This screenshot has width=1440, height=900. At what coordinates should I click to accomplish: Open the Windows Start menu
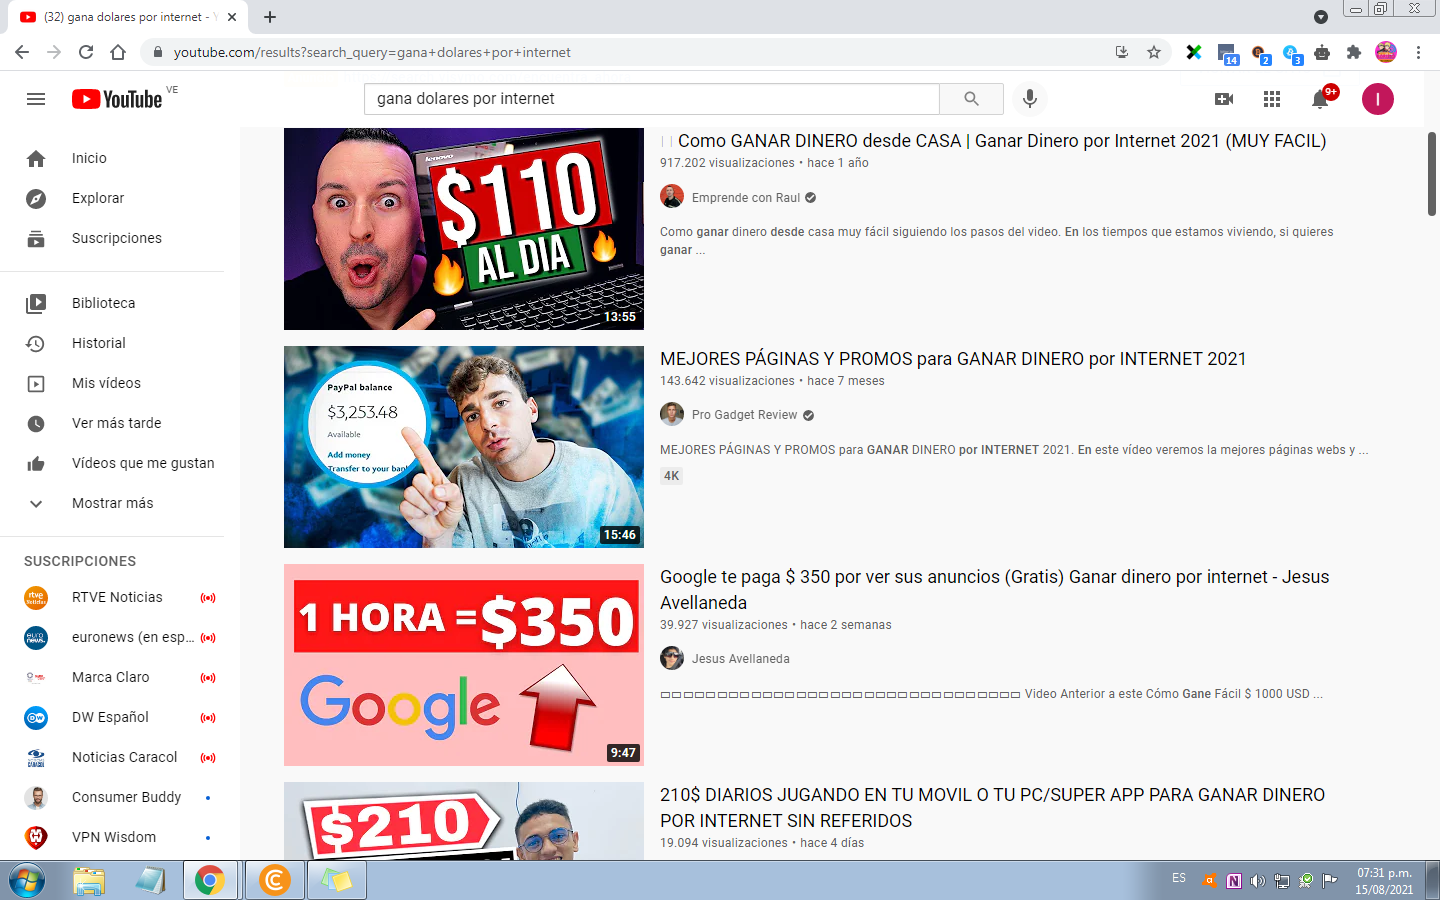tap(27, 881)
